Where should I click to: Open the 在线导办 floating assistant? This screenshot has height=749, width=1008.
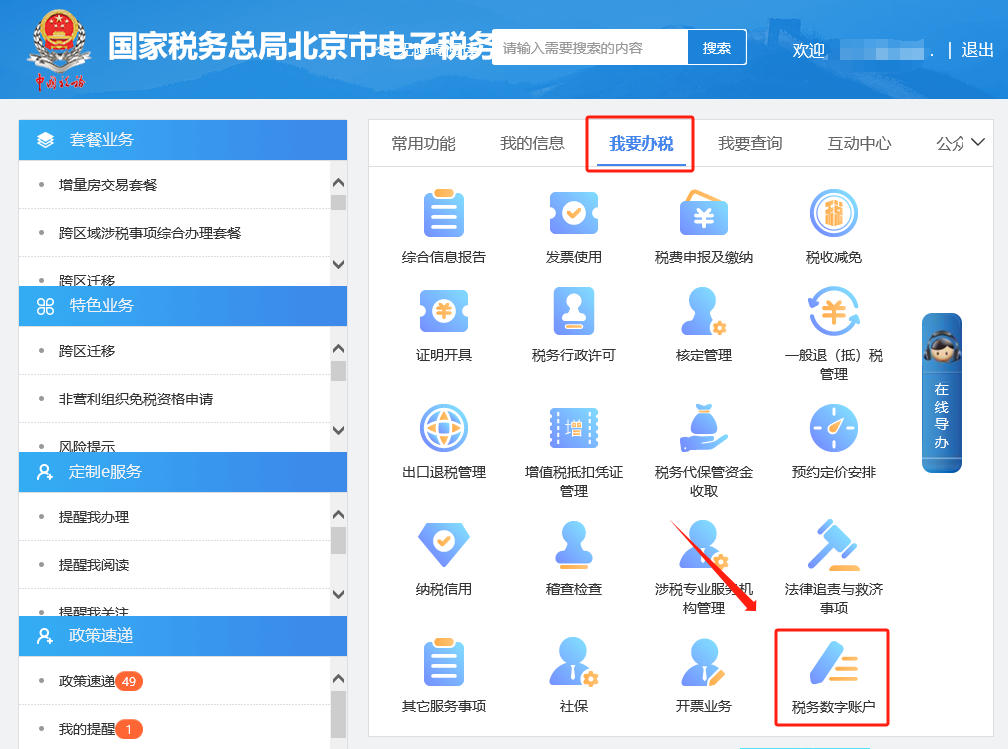coord(941,393)
